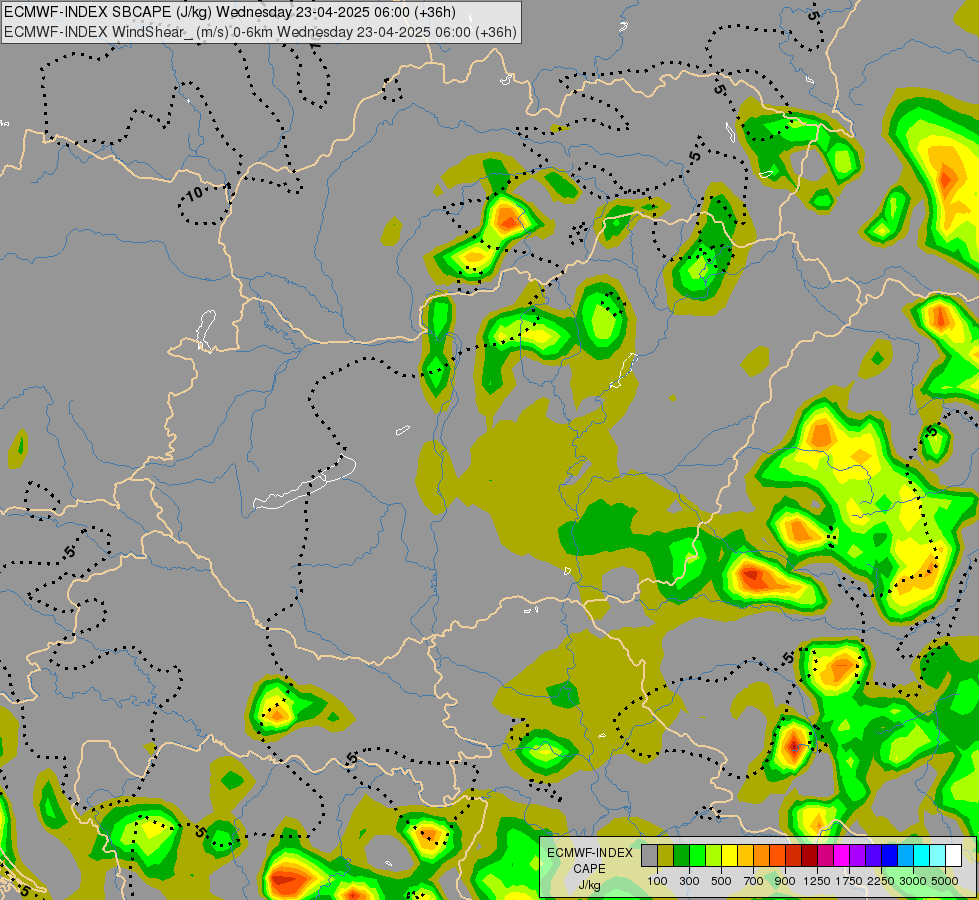The height and width of the screenshot is (900, 979).
Task: Click the '10' wind shear contour label
Action: pyautogui.click(x=195, y=194)
